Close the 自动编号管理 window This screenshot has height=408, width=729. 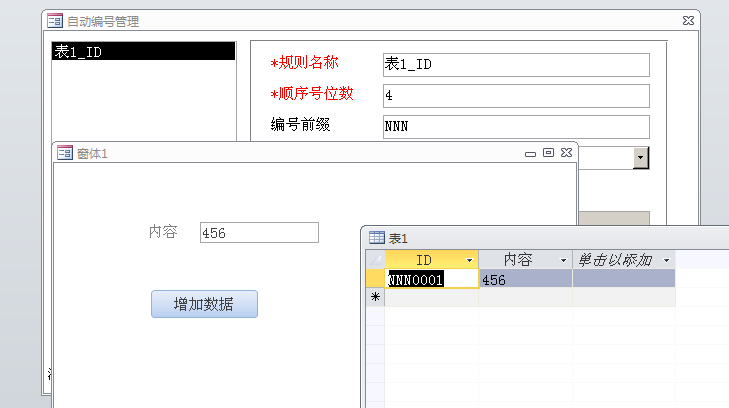coord(689,20)
